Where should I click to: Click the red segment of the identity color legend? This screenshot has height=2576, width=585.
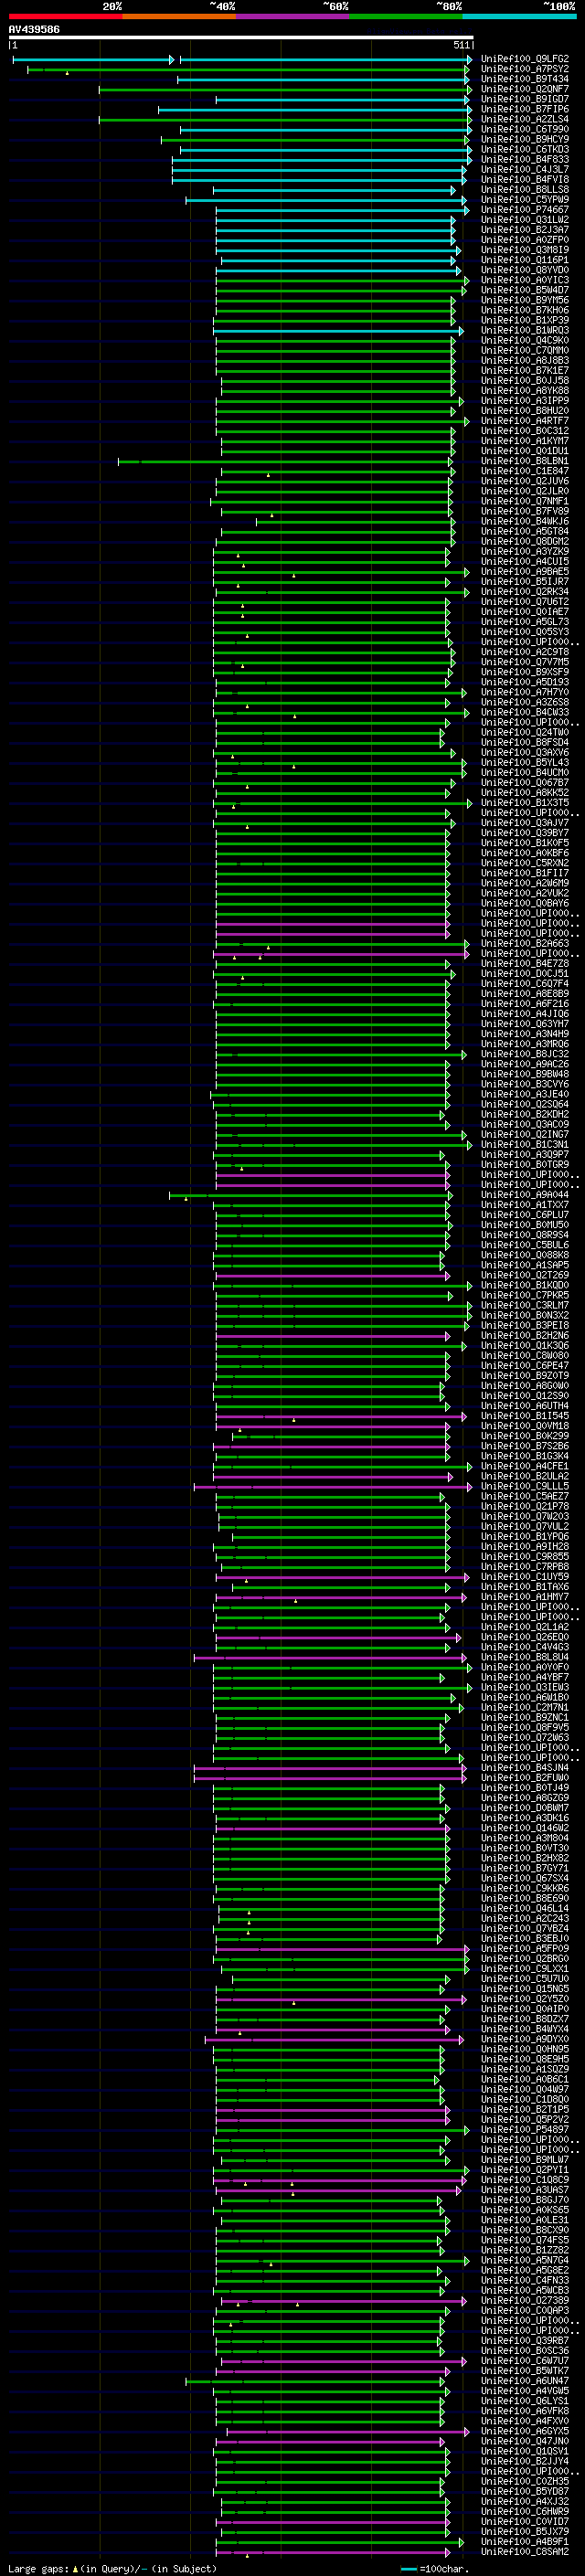pyautogui.click(x=66, y=17)
